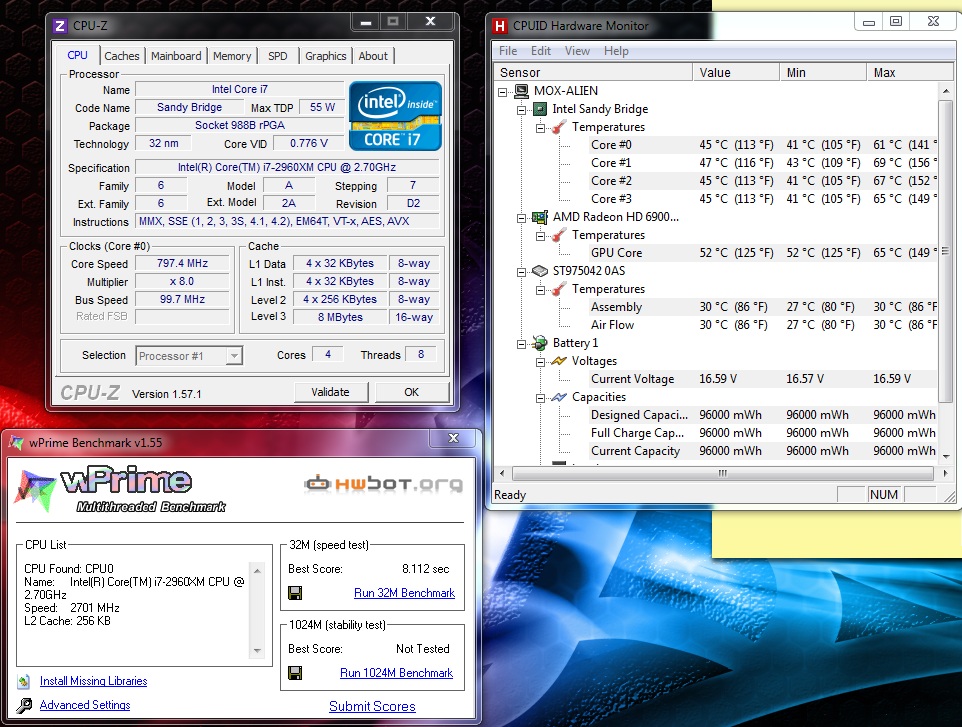Run the 32M Benchmark in wPrime
Screen dimensions: 962x727
tap(404, 593)
